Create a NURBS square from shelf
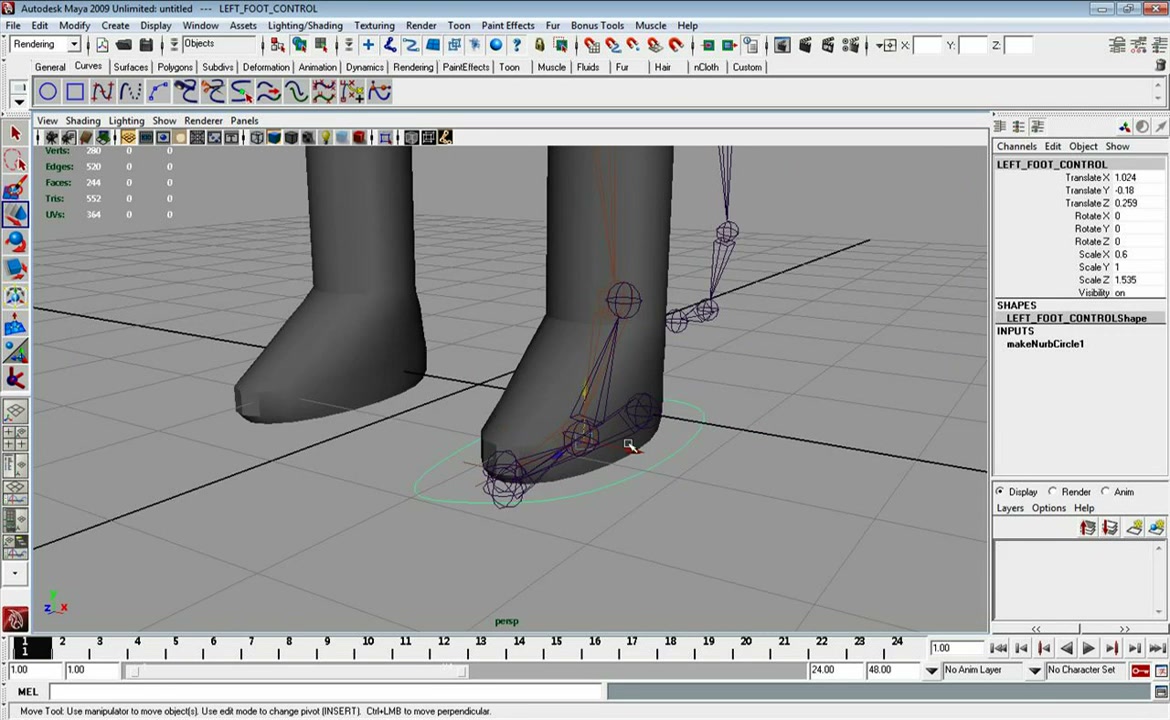Viewport: 1170px width, 720px height. tap(75, 92)
